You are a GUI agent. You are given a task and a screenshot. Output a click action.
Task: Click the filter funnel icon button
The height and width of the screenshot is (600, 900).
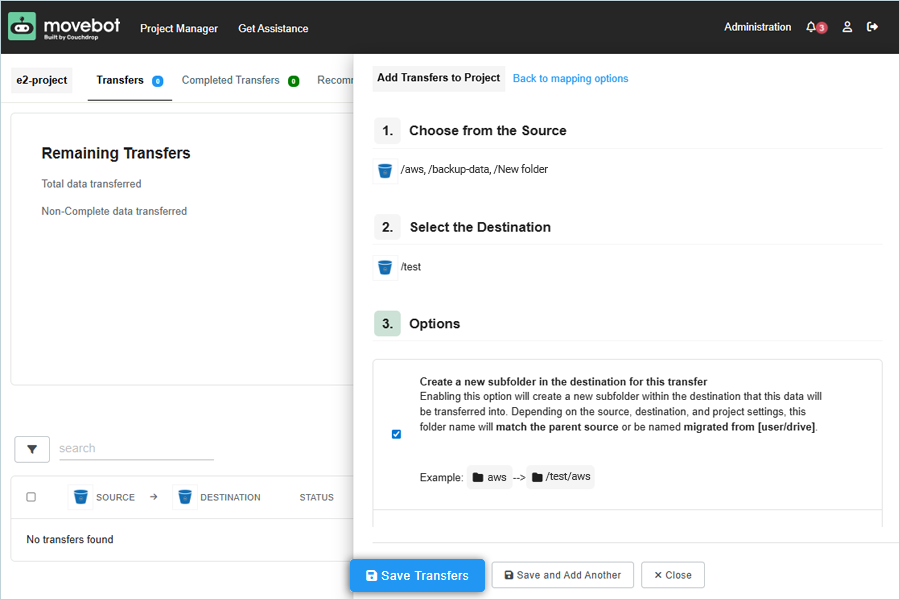pos(32,450)
